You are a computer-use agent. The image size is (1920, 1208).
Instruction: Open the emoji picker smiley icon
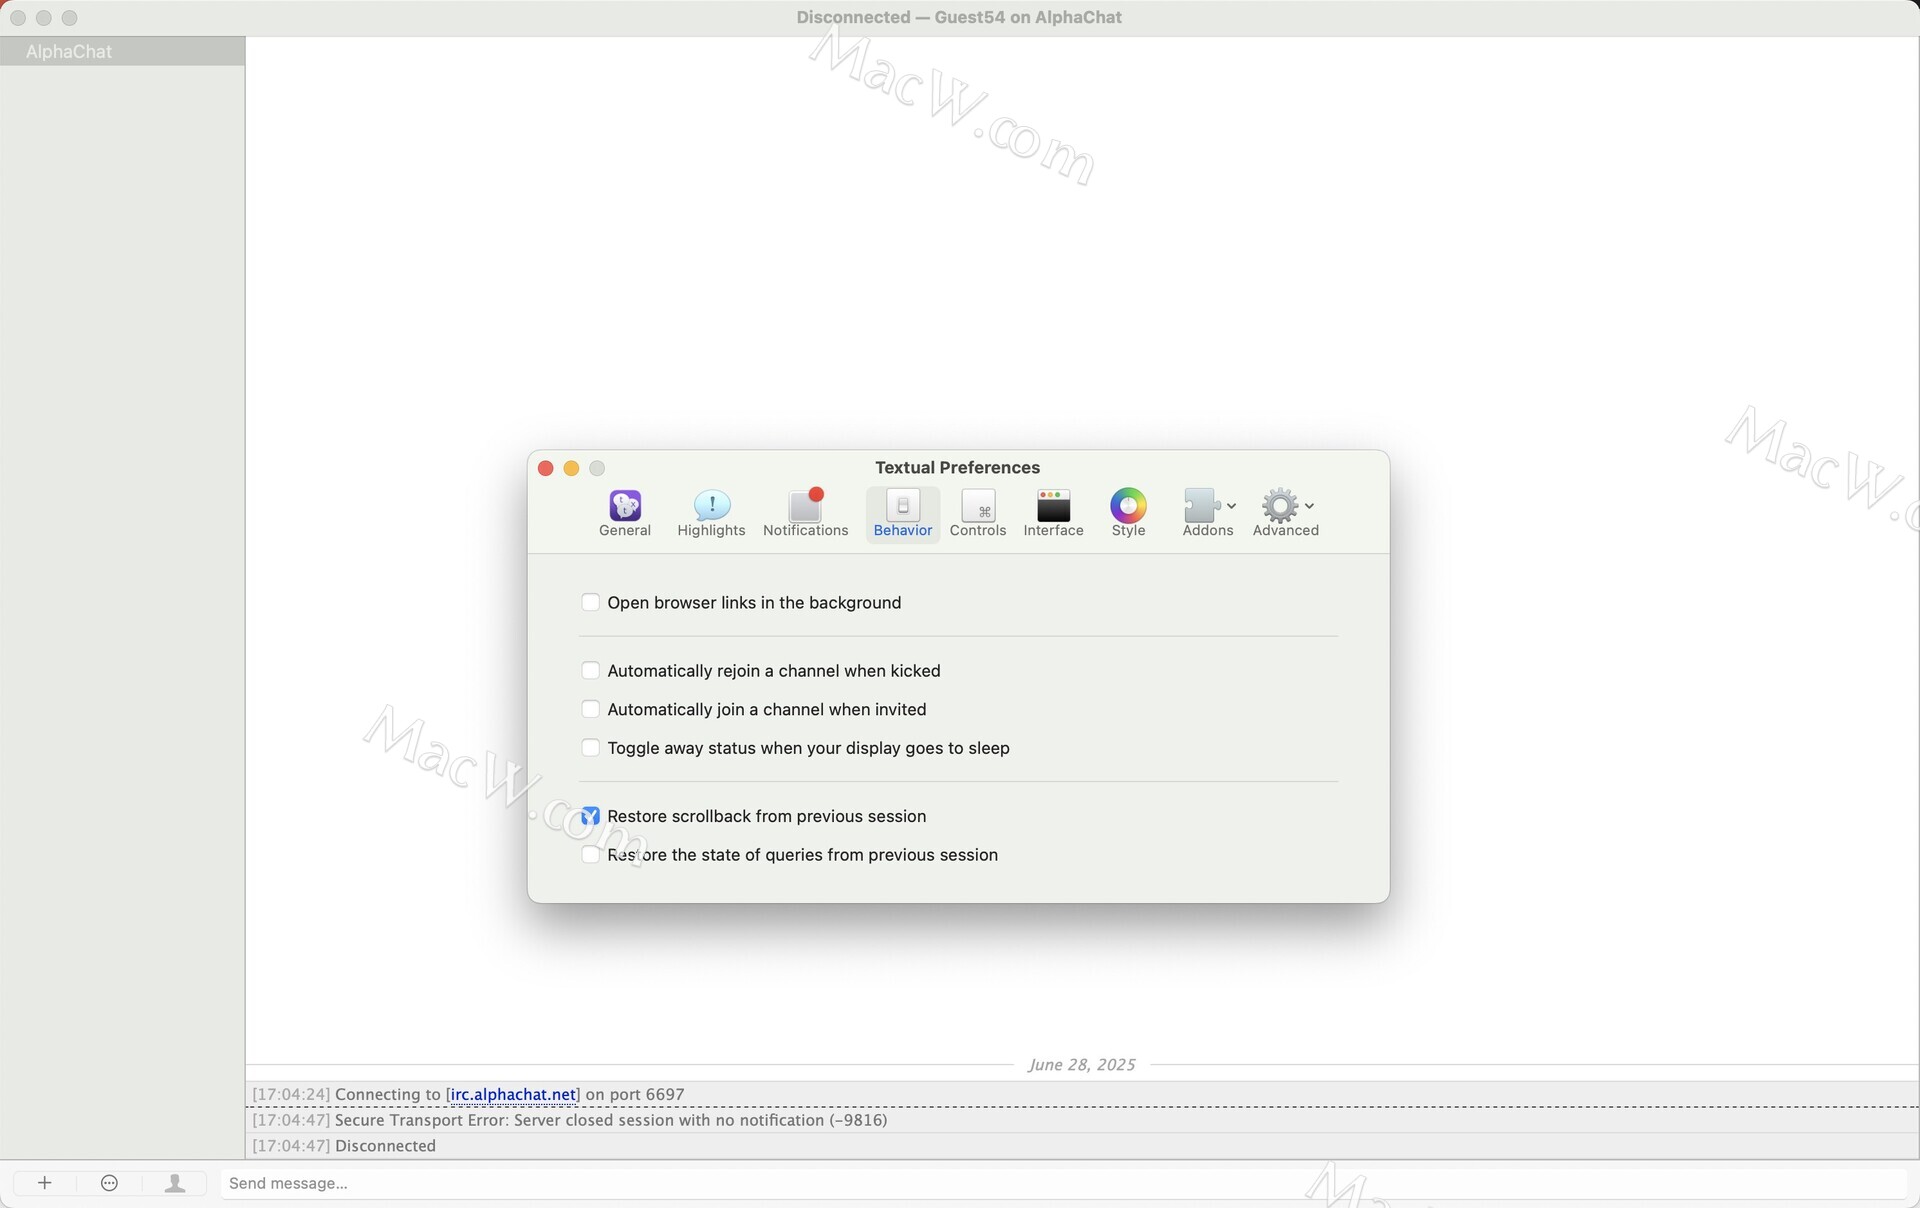[110, 1183]
